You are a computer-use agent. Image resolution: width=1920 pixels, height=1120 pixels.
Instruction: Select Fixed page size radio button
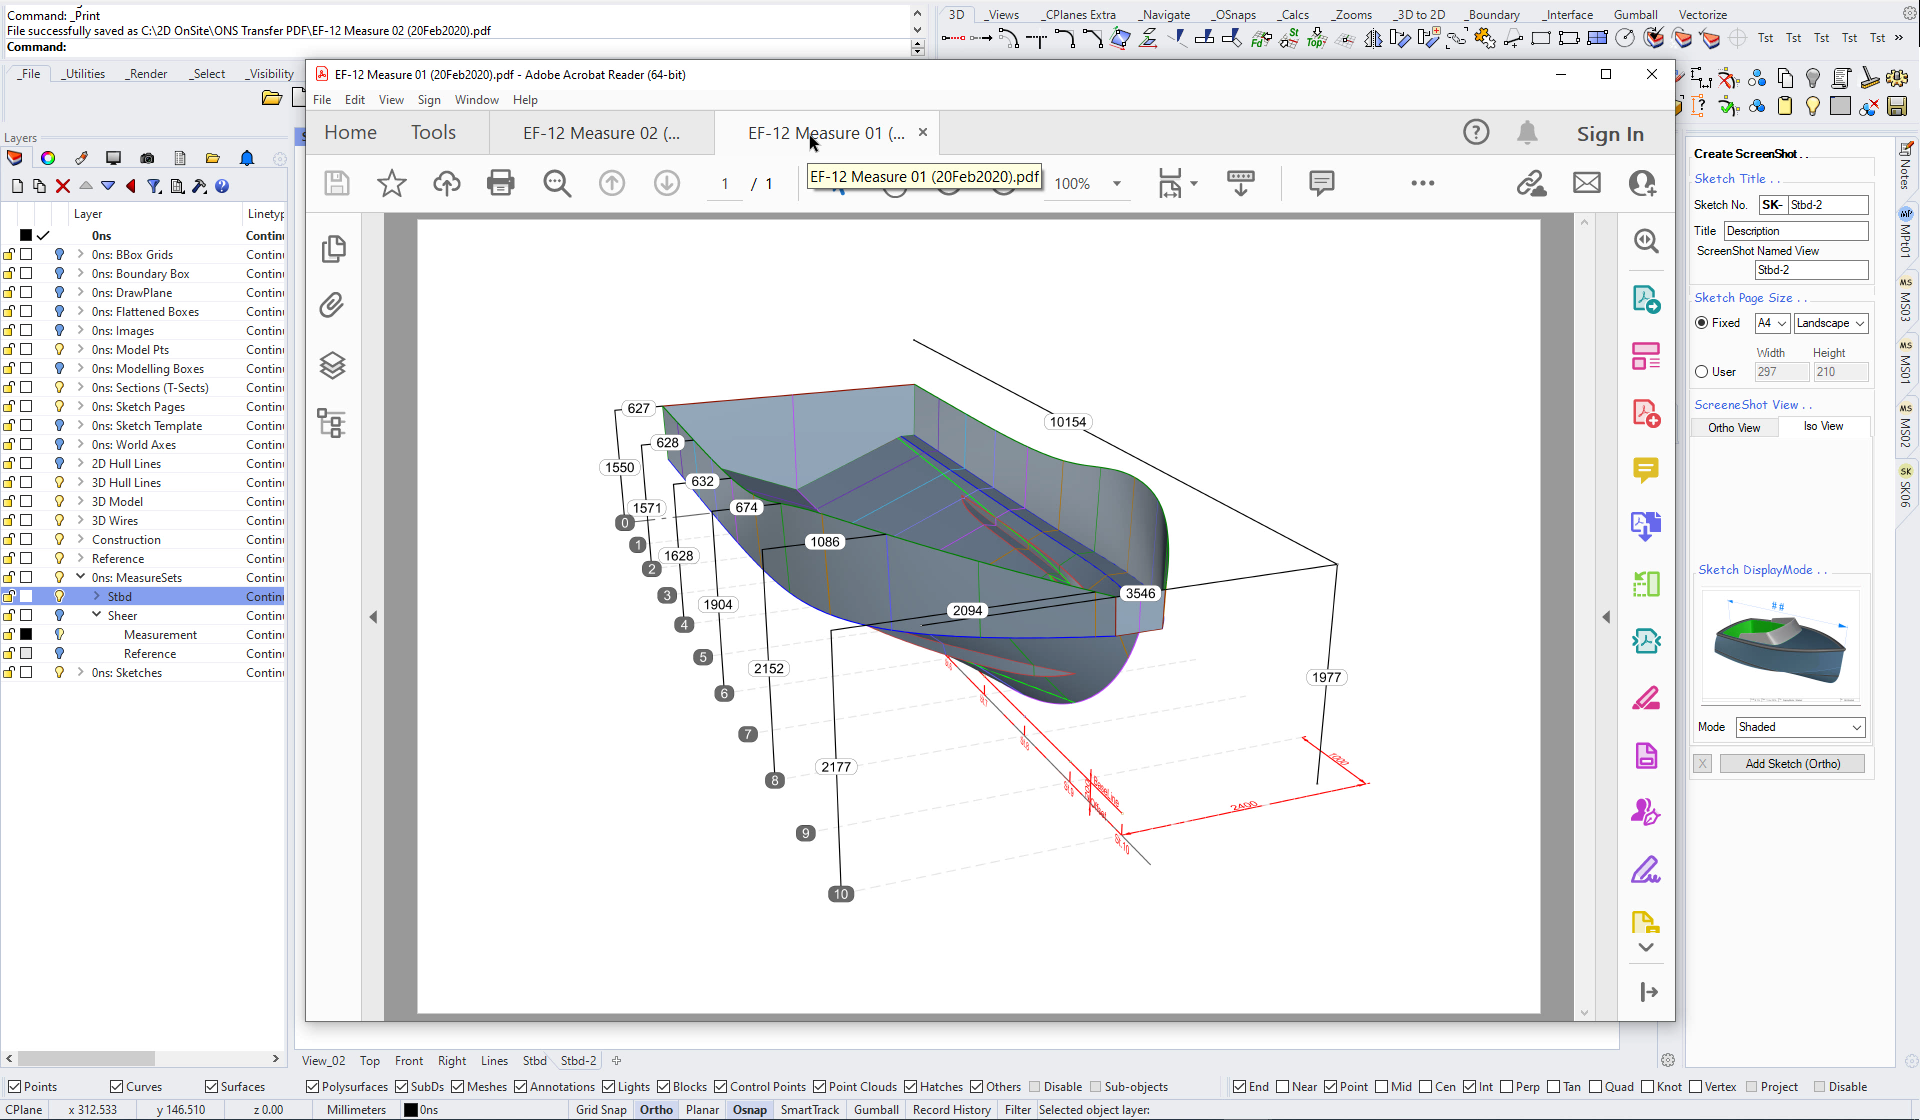coord(1701,323)
